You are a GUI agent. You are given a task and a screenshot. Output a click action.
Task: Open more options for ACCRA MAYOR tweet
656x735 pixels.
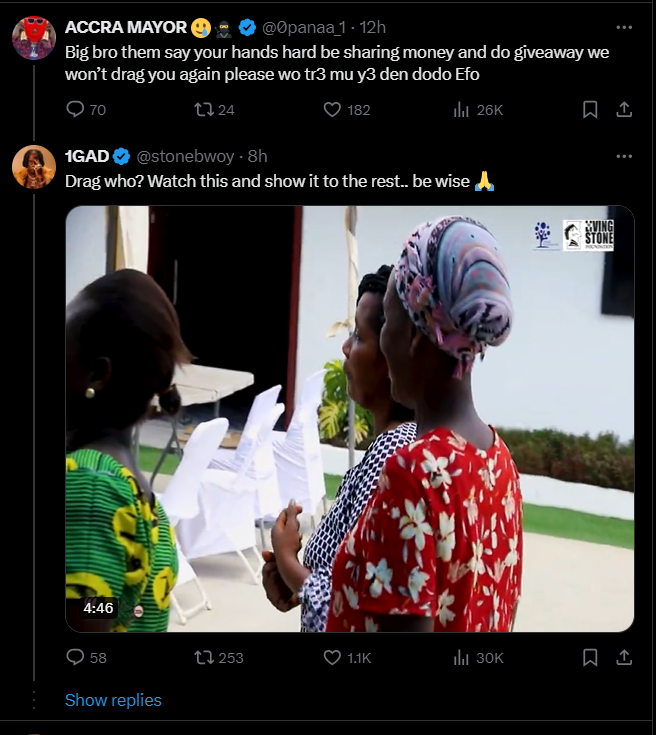coord(624,27)
